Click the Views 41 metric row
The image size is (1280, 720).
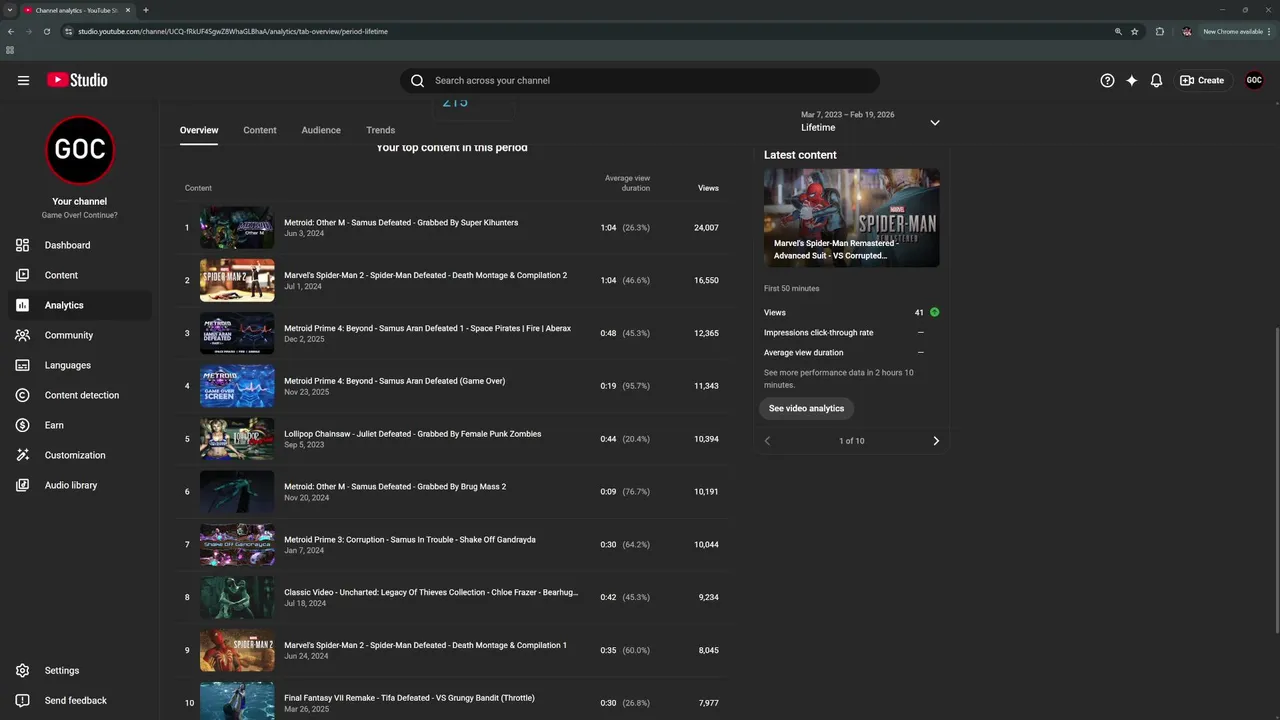tap(852, 313)
